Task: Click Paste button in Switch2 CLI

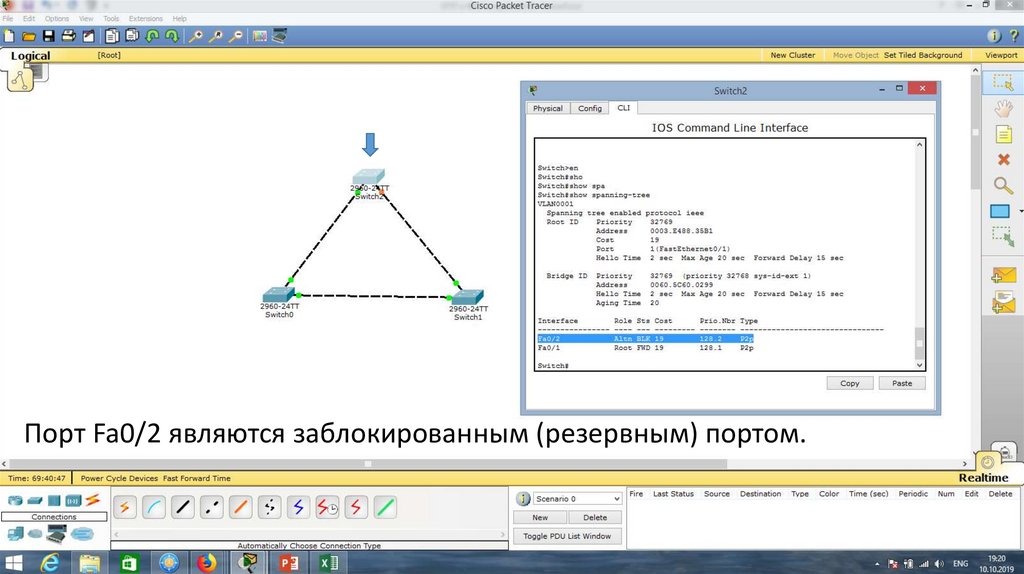Action: tap(902, 383)
